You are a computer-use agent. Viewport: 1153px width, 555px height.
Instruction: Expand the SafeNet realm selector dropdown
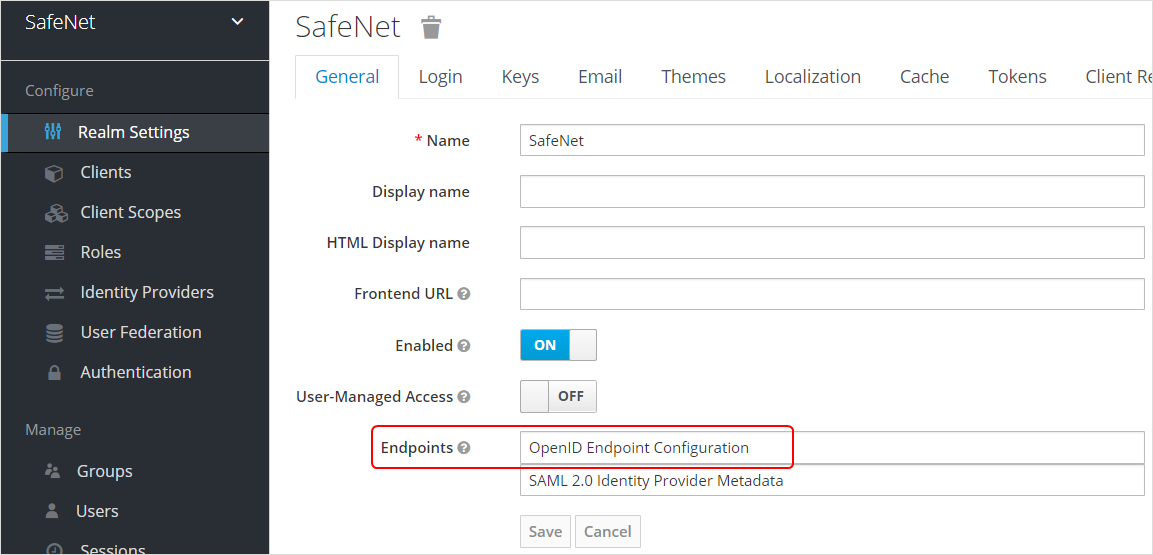click(237, 22)
